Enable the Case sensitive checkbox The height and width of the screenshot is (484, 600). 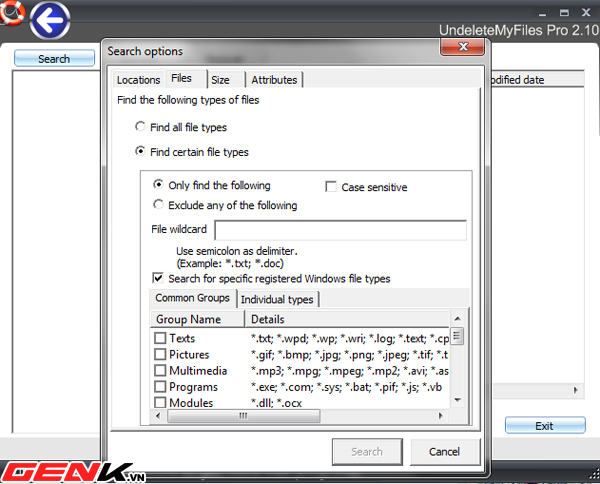coord(331,187)
